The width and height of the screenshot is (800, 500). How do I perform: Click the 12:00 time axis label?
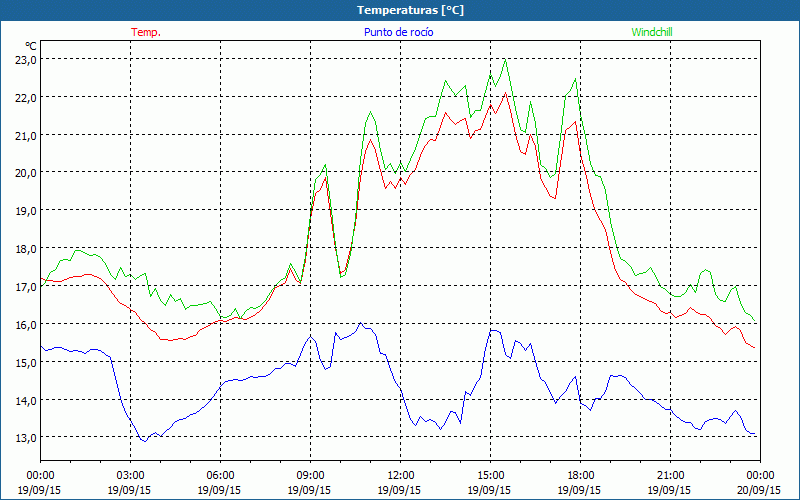(401, 476)
